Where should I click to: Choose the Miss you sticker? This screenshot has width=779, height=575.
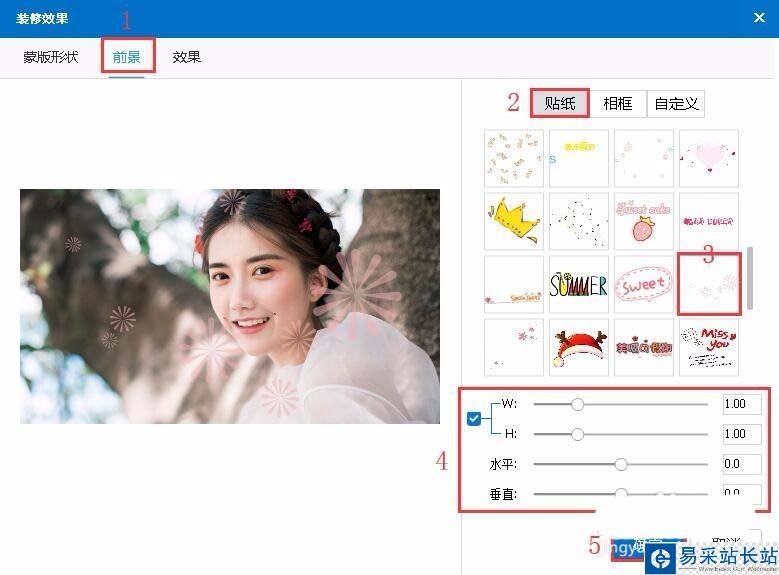[709, 347]
